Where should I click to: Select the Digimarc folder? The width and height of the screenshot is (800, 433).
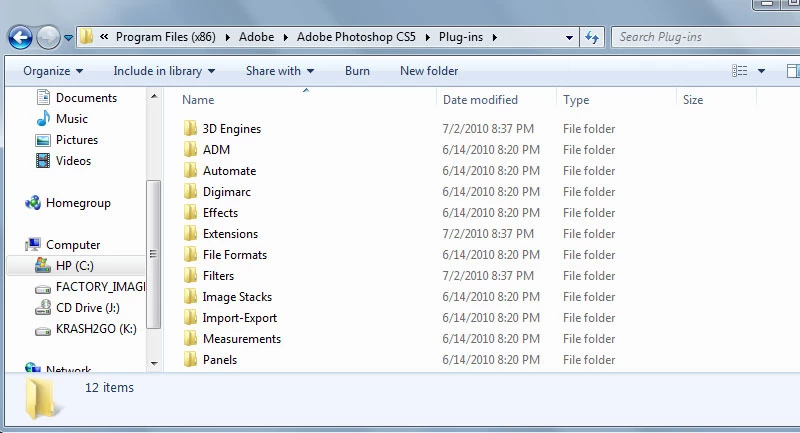pyautogui.click(x=217, y=192)
